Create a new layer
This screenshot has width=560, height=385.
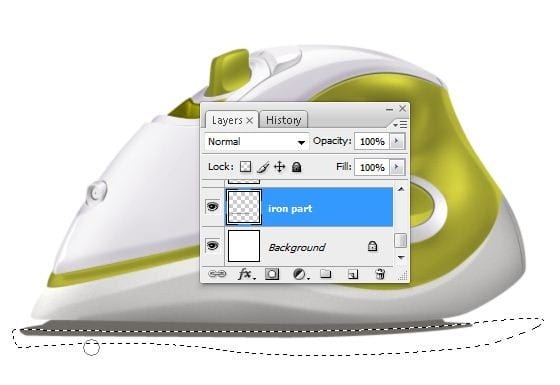(x=352, y=274)
